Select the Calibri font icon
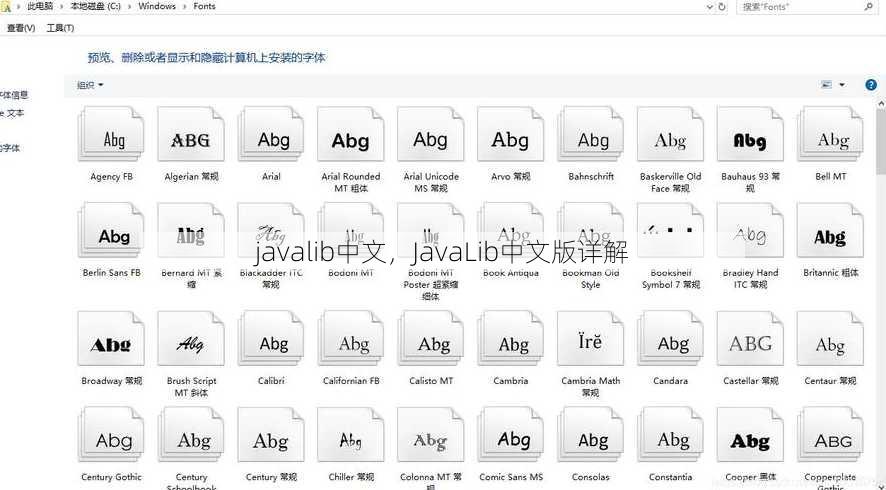This screenshot has width=886, height=490. click(x=271, y=339)
